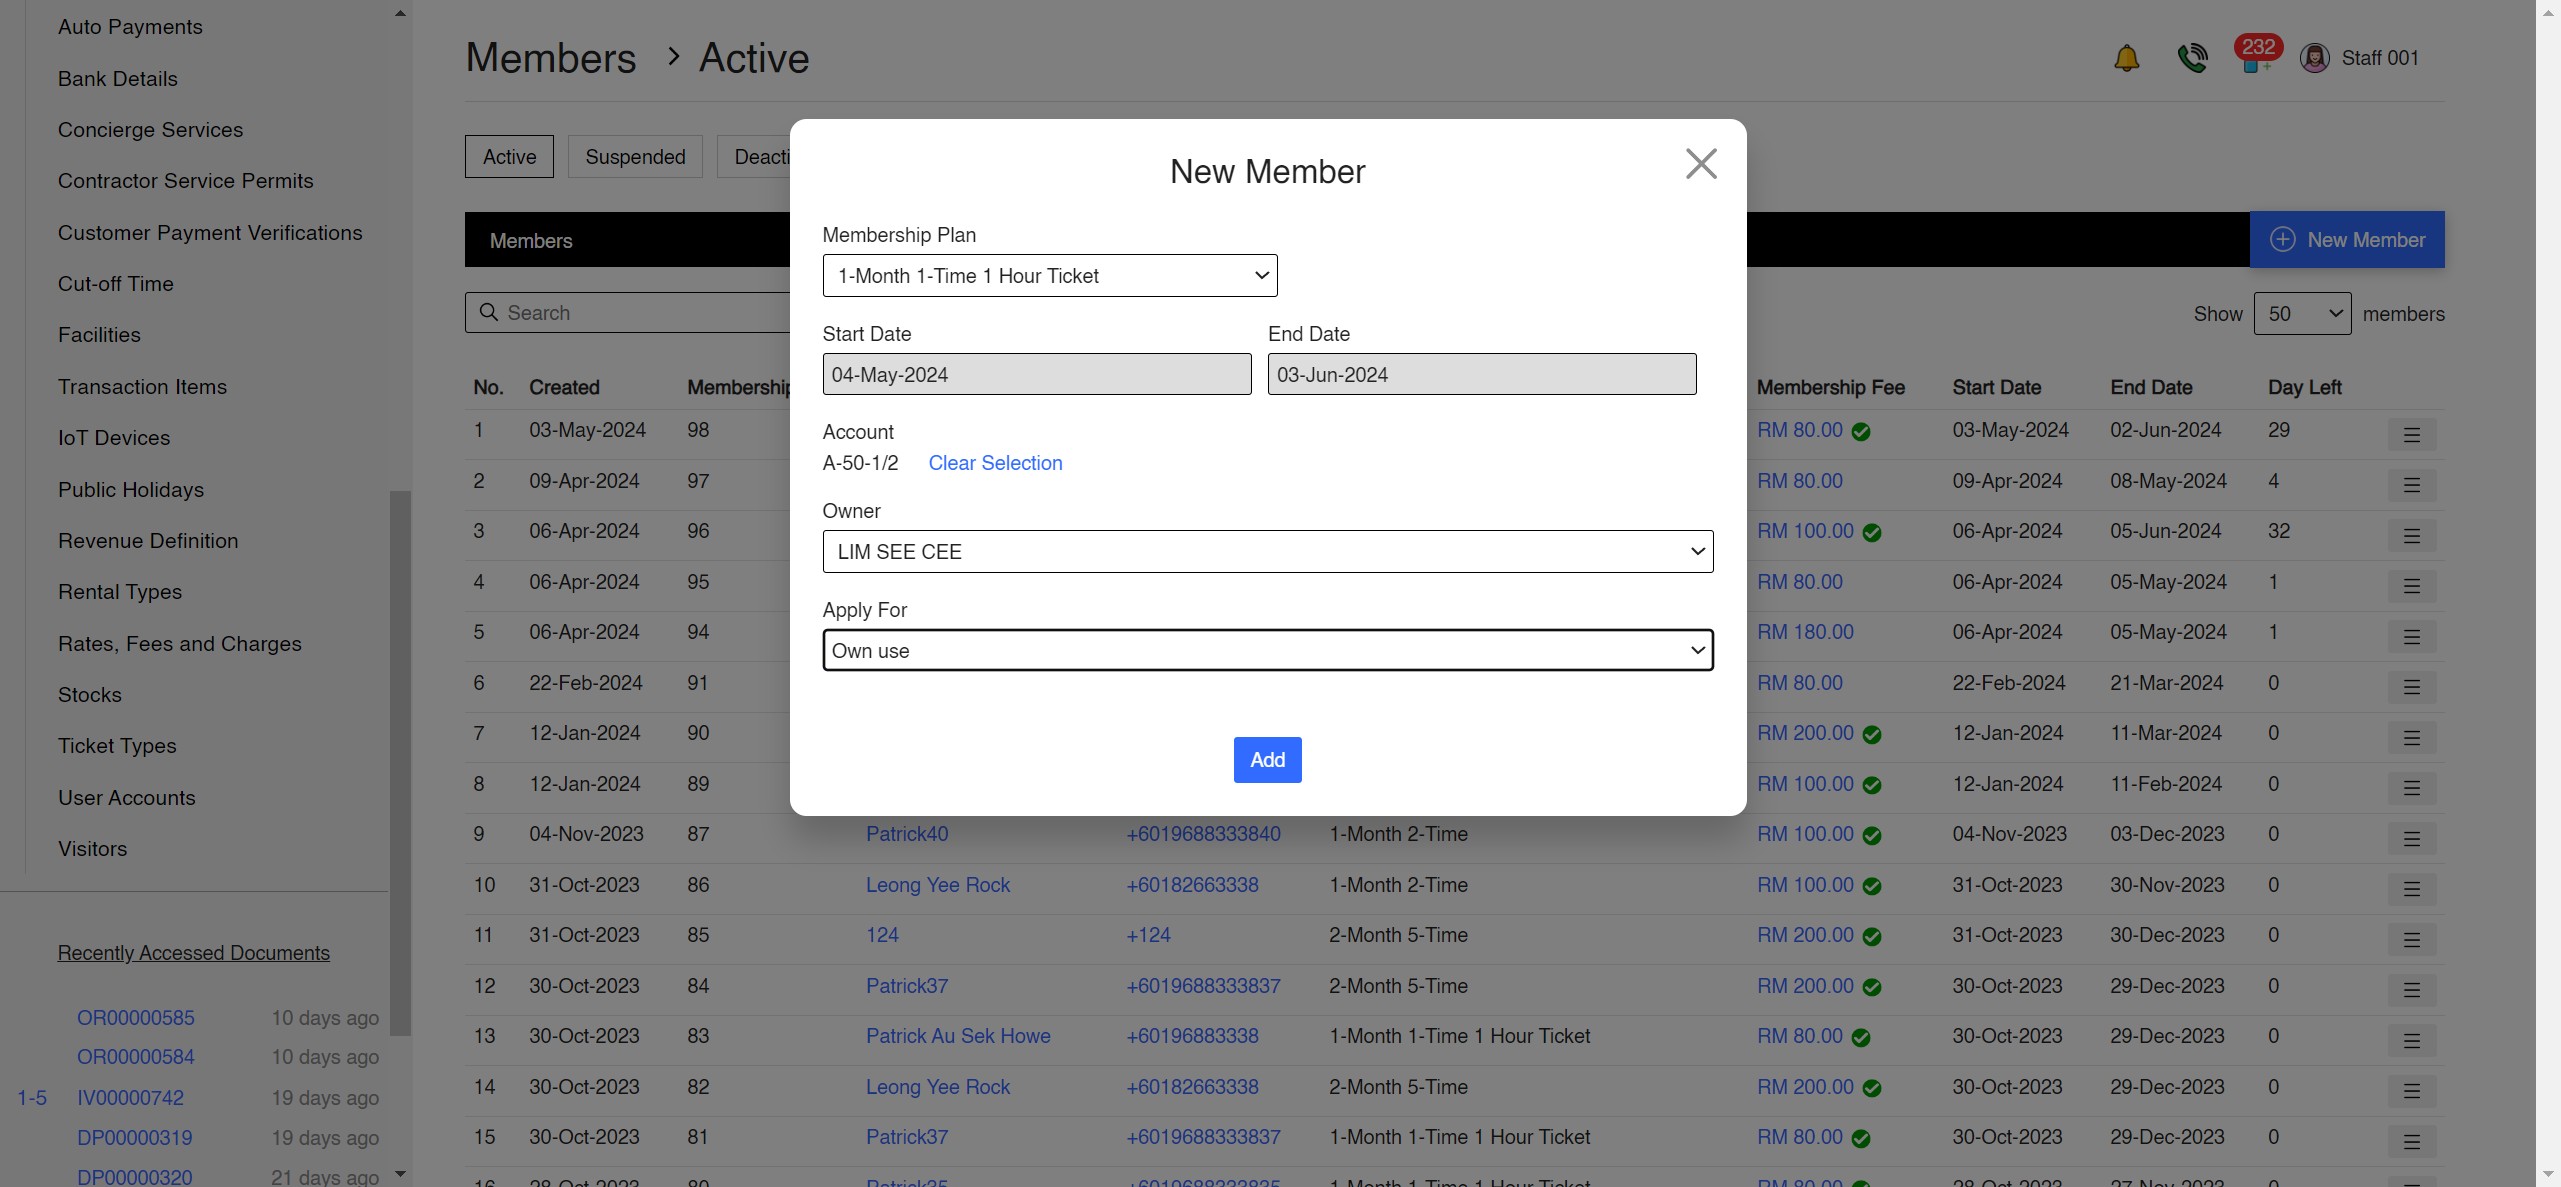
Task: Open the Owner dropdown showing LIM SEE CEE
Action: [x=1267, y=551]
